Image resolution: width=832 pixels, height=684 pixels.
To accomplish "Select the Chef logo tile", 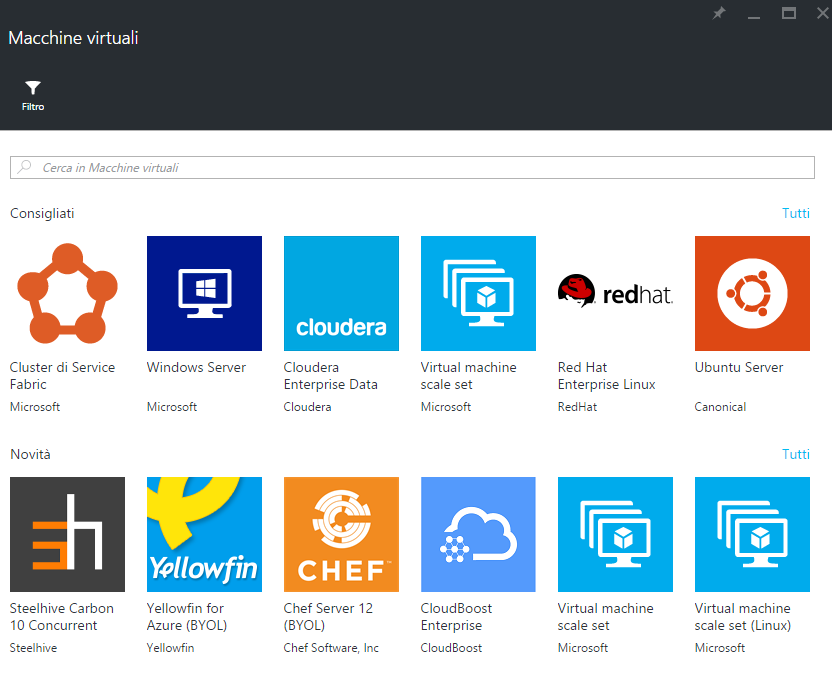I will (341, 534).
